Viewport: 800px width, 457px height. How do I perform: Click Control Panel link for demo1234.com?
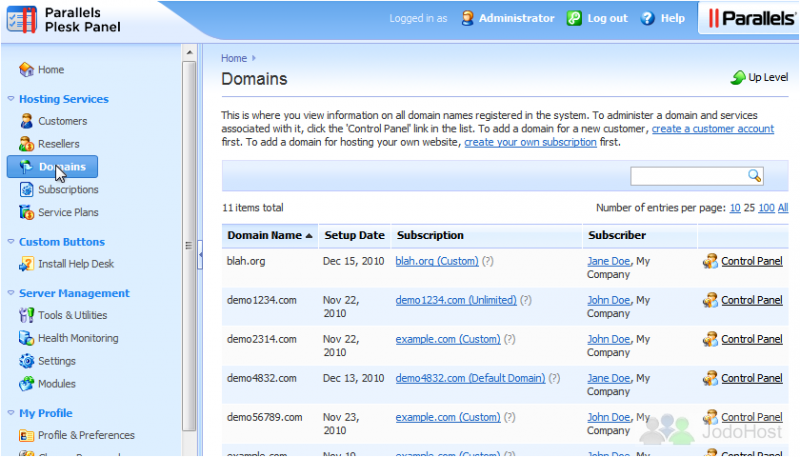(752, 300)
